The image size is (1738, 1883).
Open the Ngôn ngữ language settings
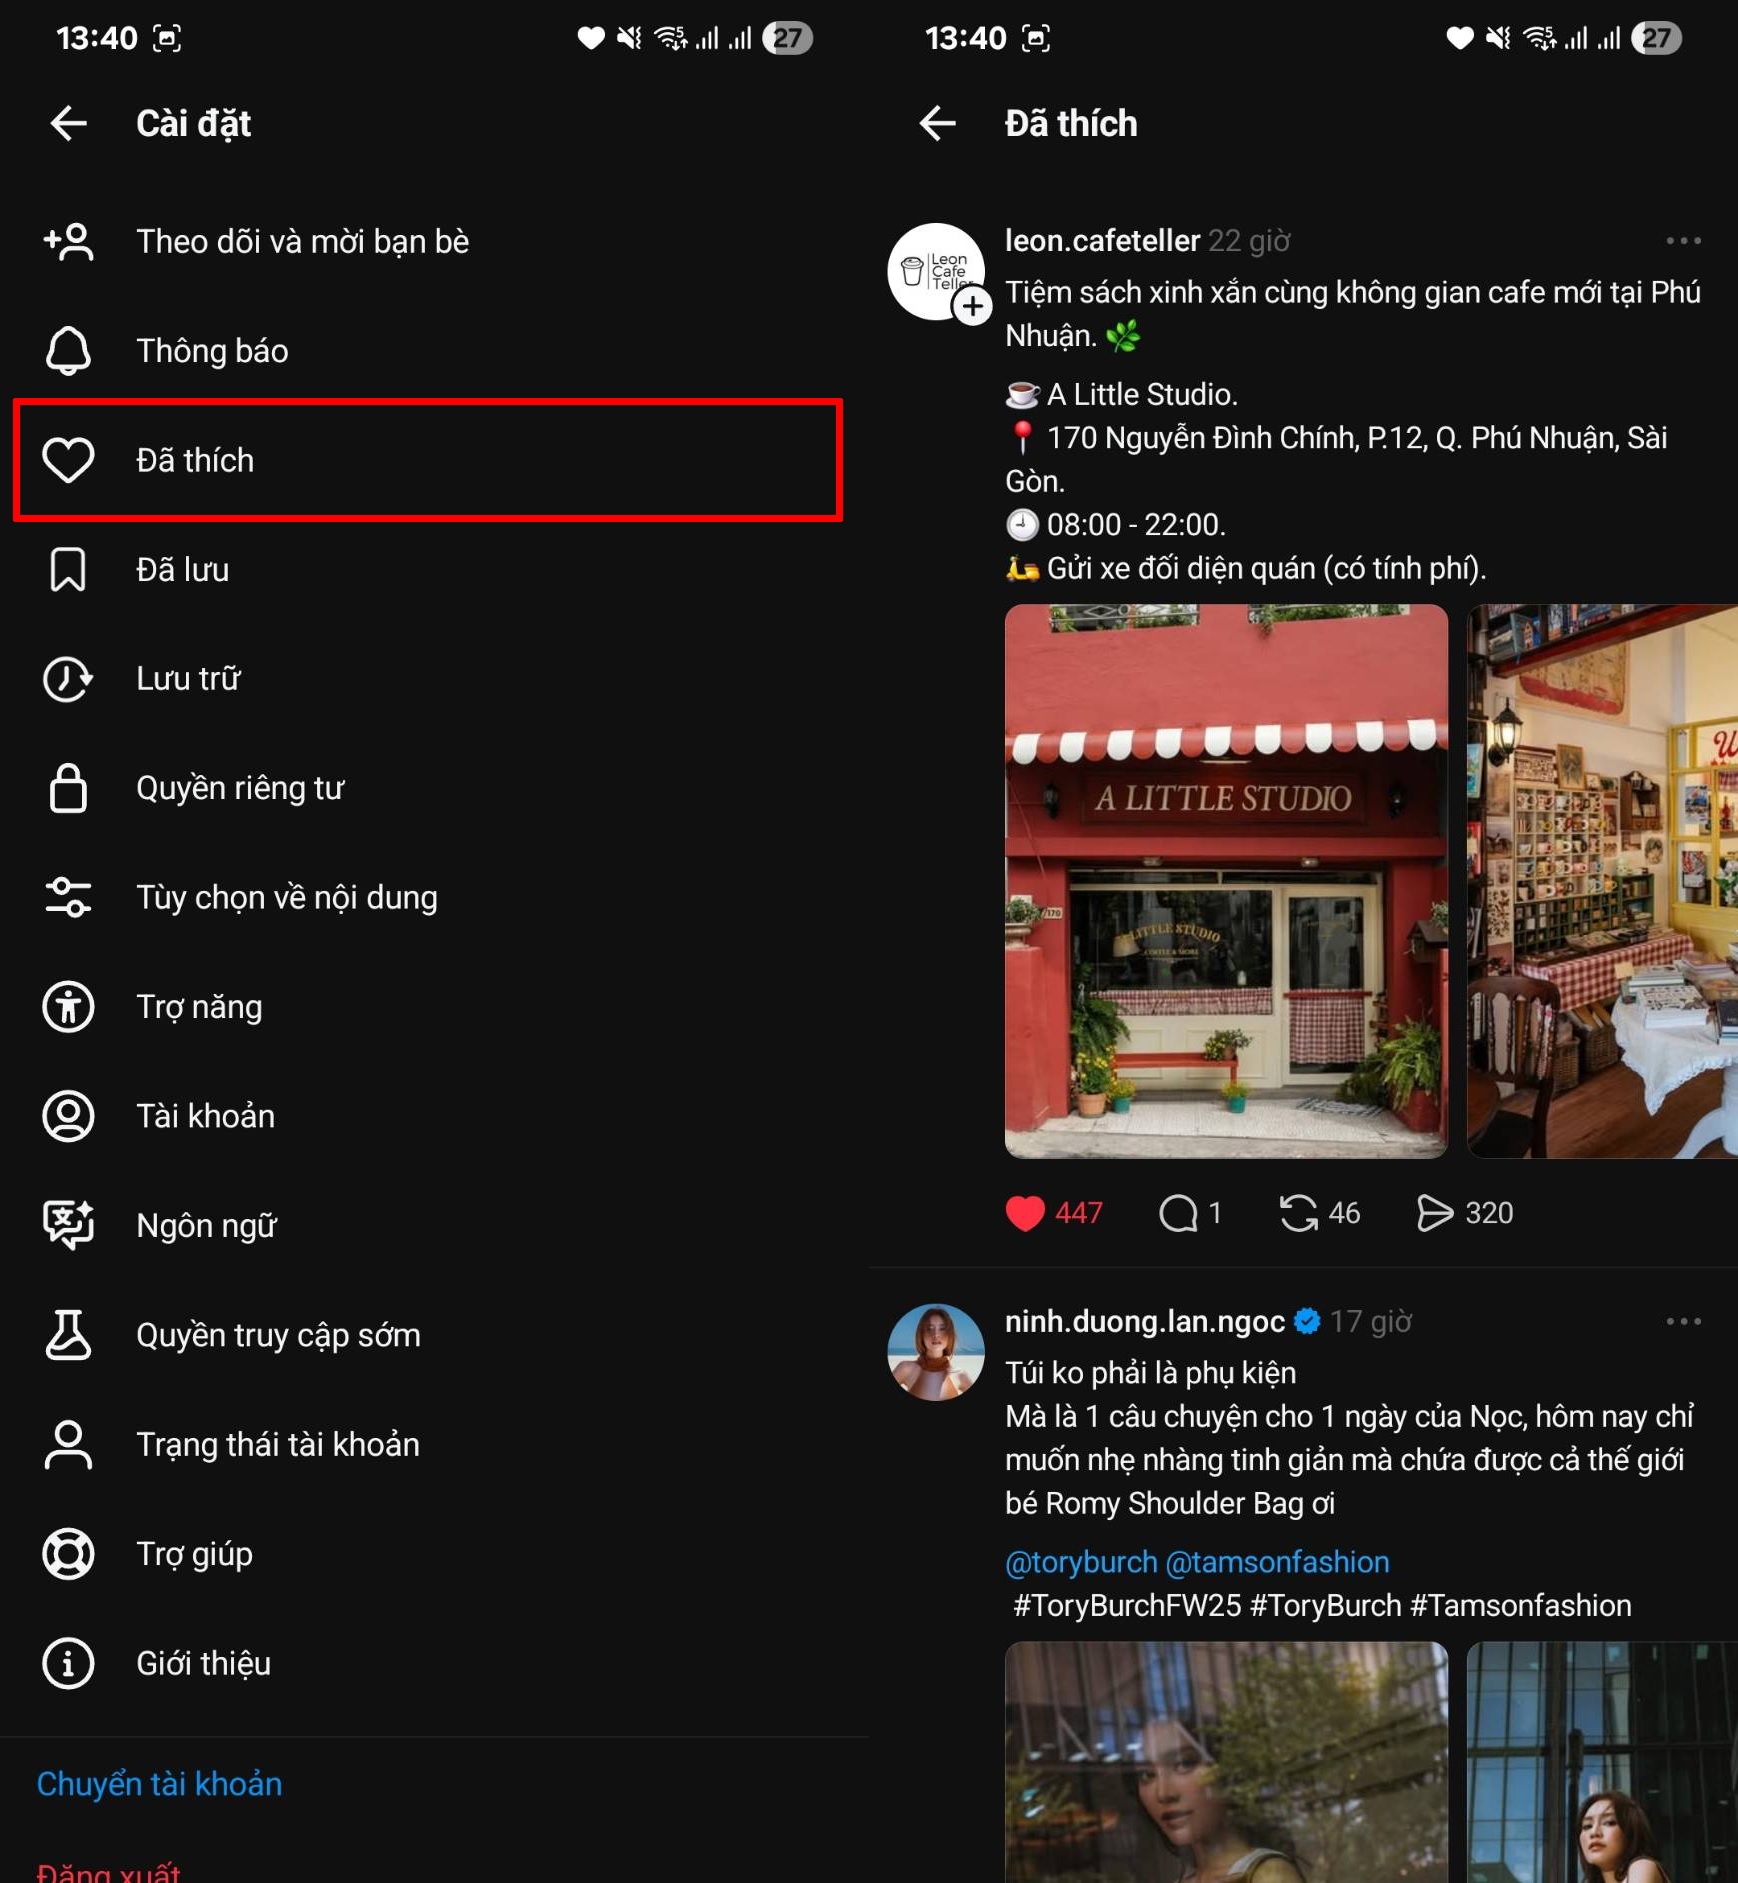tap(206, 1226)
